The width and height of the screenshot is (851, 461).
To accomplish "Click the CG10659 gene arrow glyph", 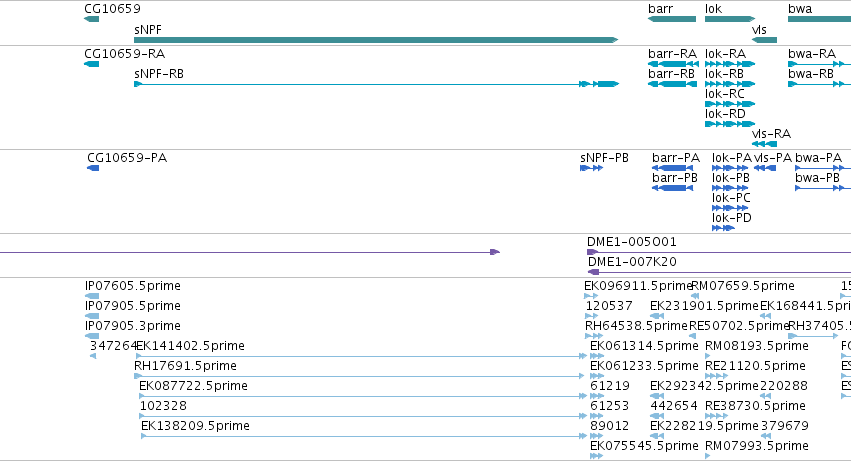I will click(92, 19).
